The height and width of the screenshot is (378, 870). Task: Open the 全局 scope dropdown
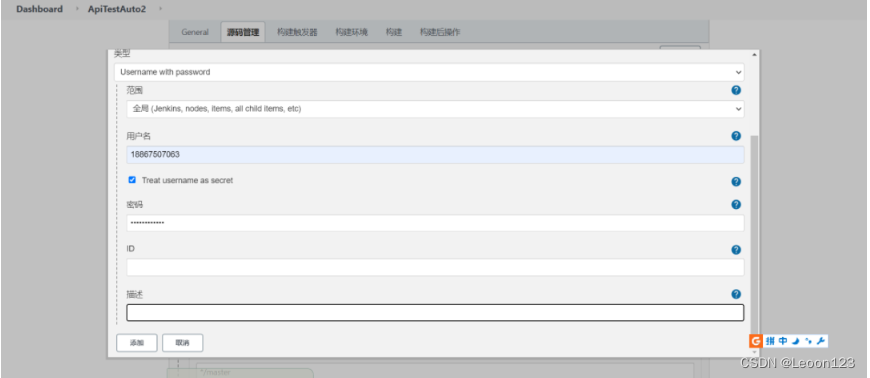tap(435, 109)
